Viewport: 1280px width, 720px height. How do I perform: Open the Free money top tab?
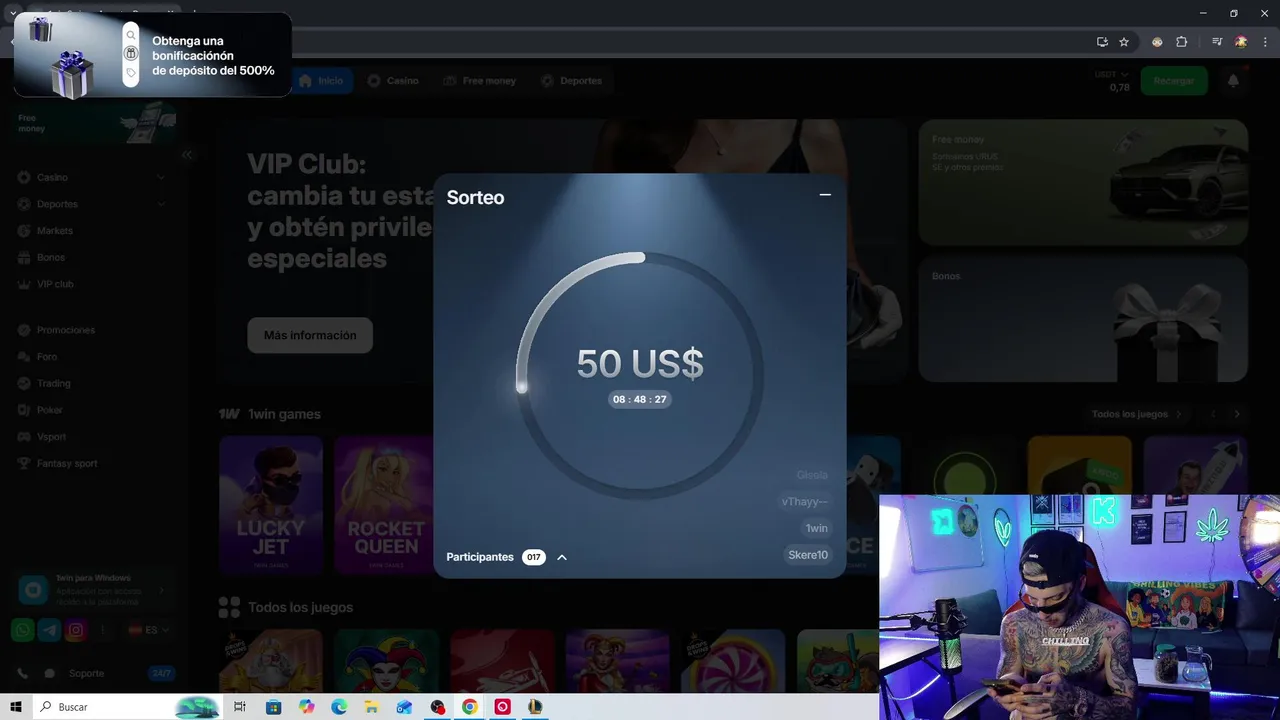[x=480, y=81]
